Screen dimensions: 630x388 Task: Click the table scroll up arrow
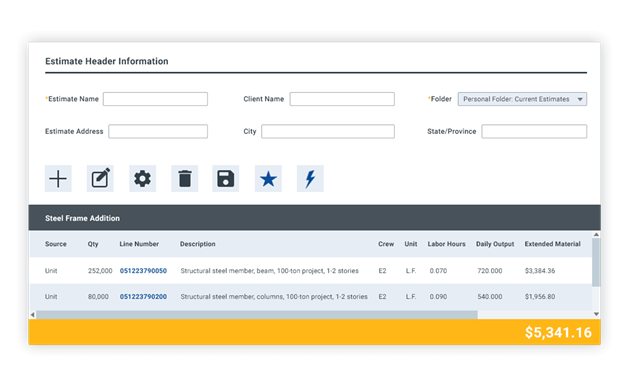coord(596,235)
